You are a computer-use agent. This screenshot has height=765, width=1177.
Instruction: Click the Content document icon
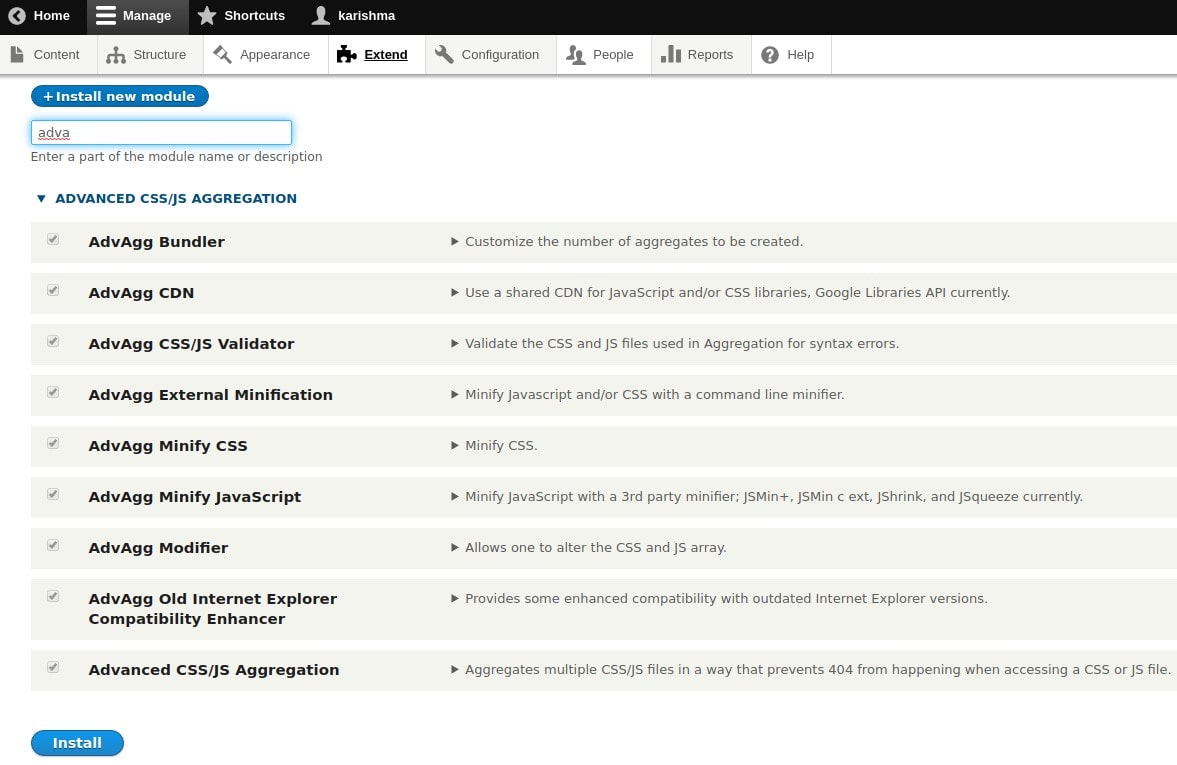(x=17, y=54)
